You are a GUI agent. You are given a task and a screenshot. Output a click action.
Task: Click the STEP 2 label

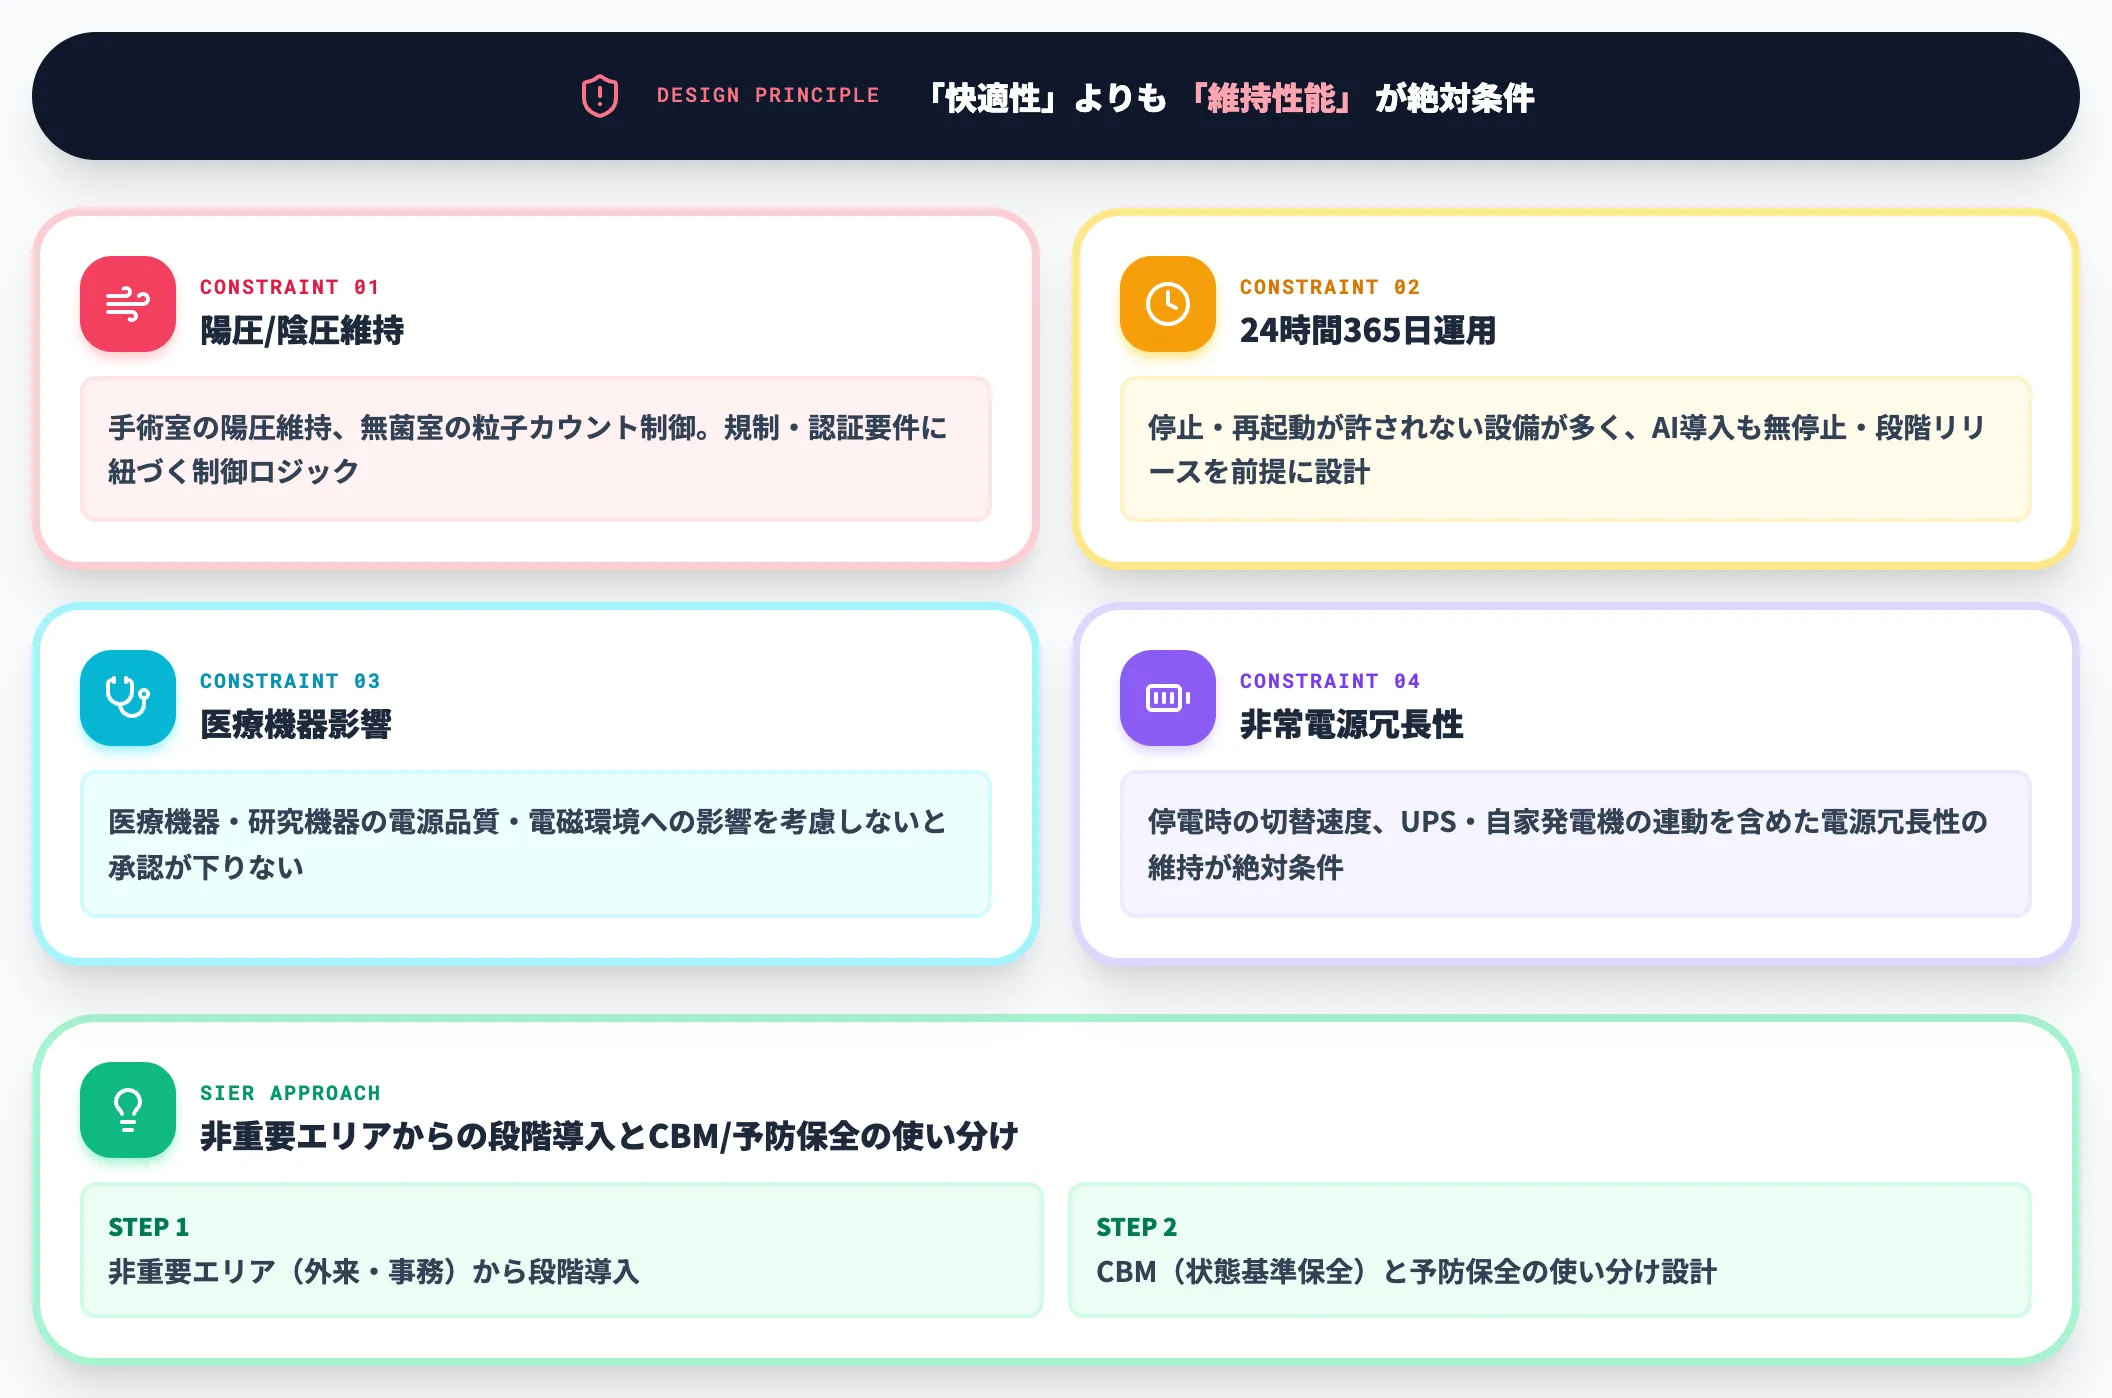tap(1136, 1227)
